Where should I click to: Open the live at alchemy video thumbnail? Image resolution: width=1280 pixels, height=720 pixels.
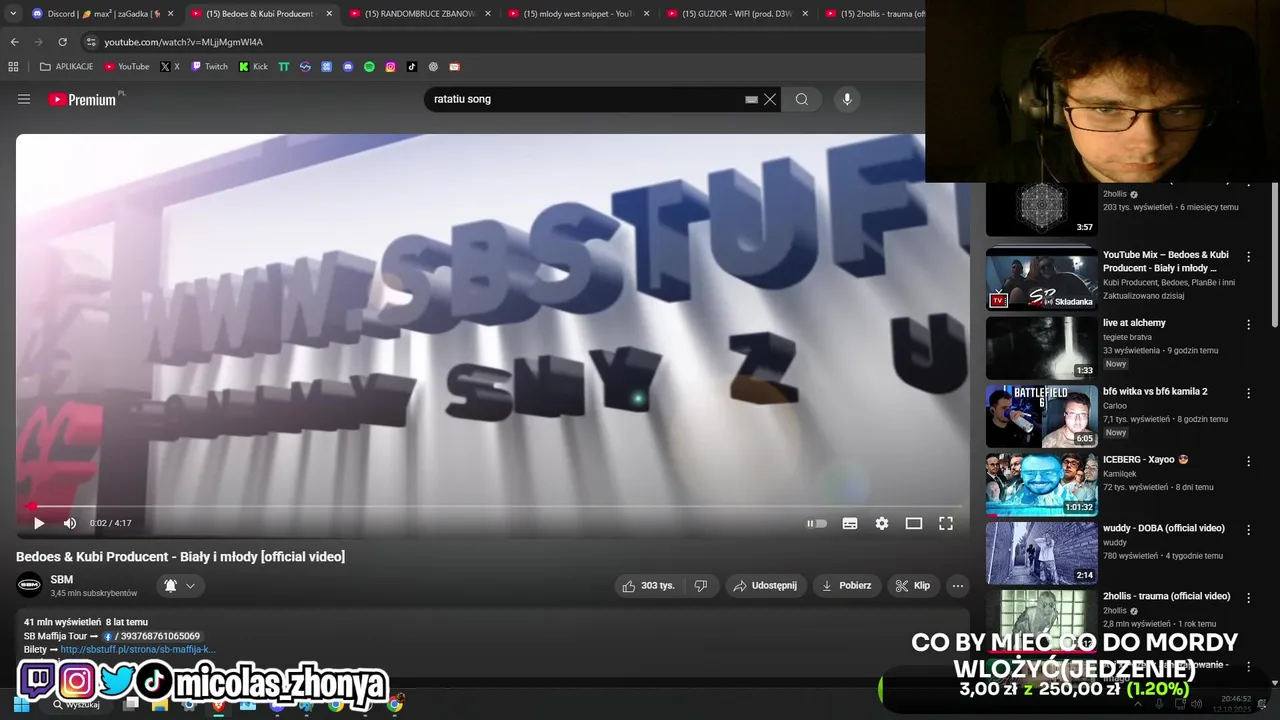point(1042,348)
